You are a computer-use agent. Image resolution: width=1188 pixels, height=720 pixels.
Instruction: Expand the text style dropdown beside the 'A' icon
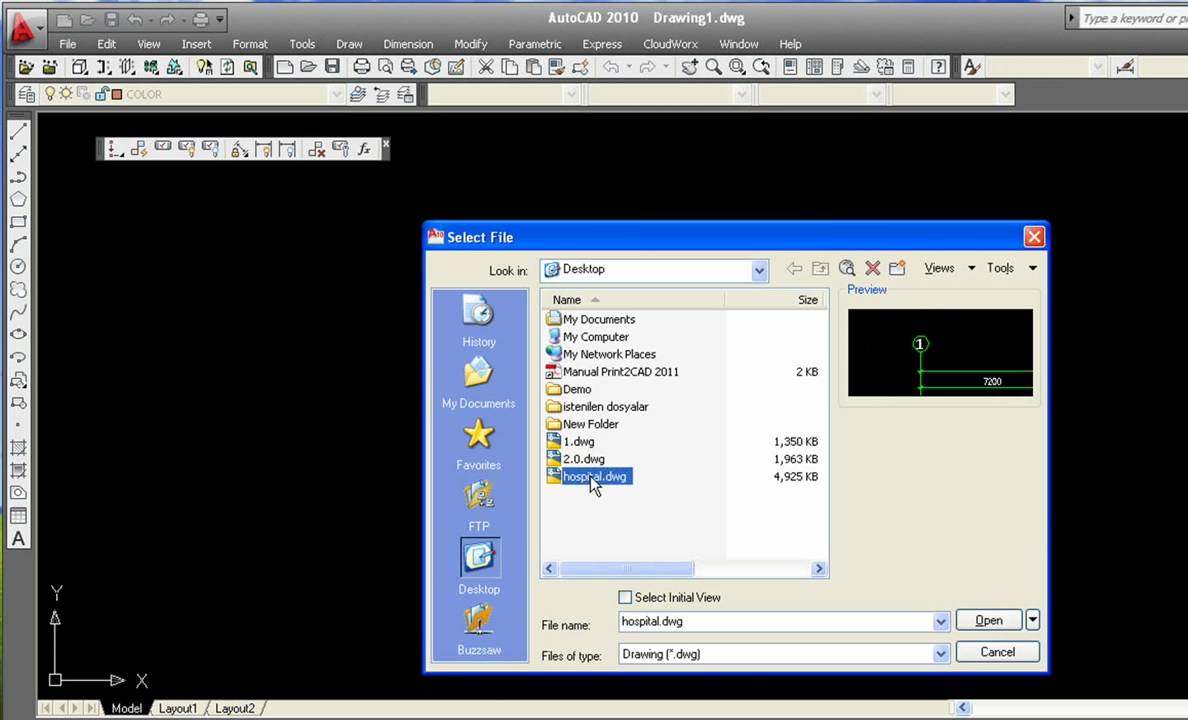1098,67
